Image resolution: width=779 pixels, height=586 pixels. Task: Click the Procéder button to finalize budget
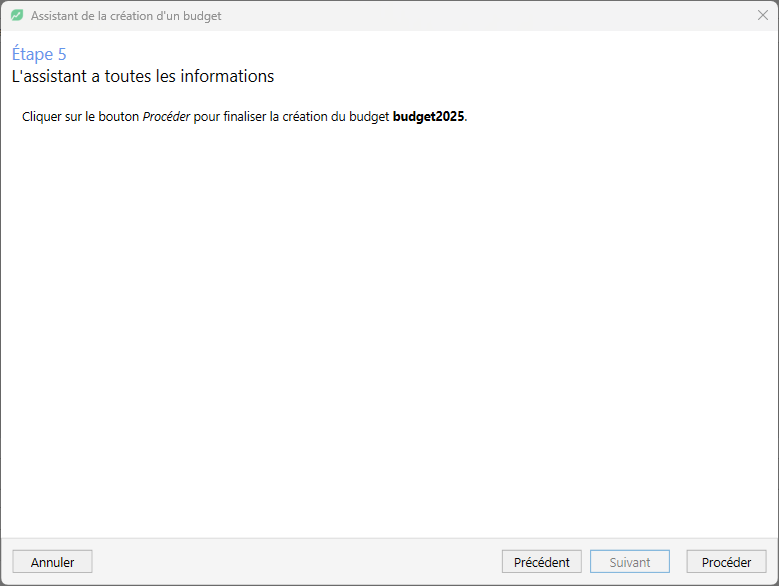[726, 562]
